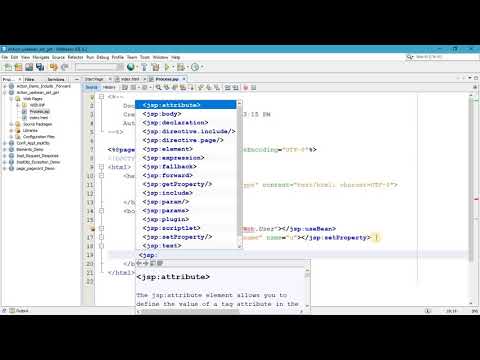Select <jsp:getProperty/> completion item

[x=186, y=184]
